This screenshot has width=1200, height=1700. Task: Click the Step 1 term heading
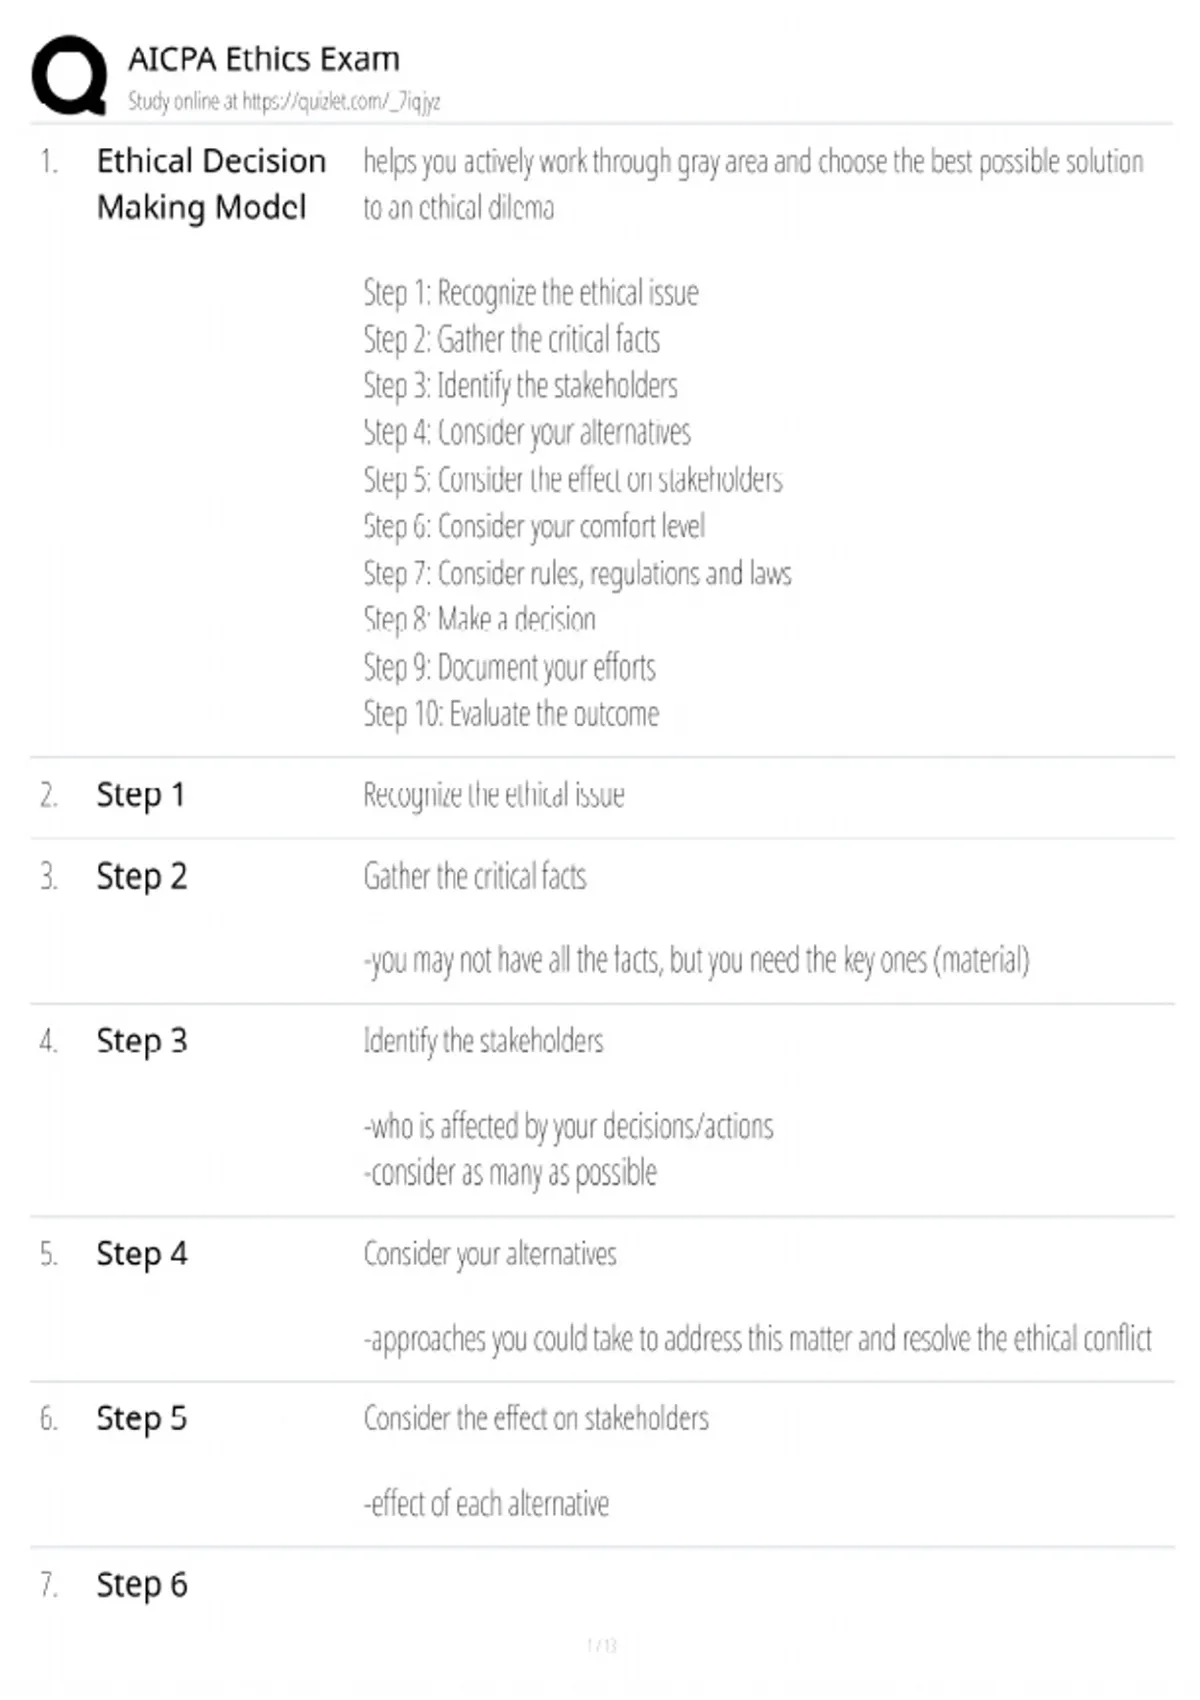point(141,795)
